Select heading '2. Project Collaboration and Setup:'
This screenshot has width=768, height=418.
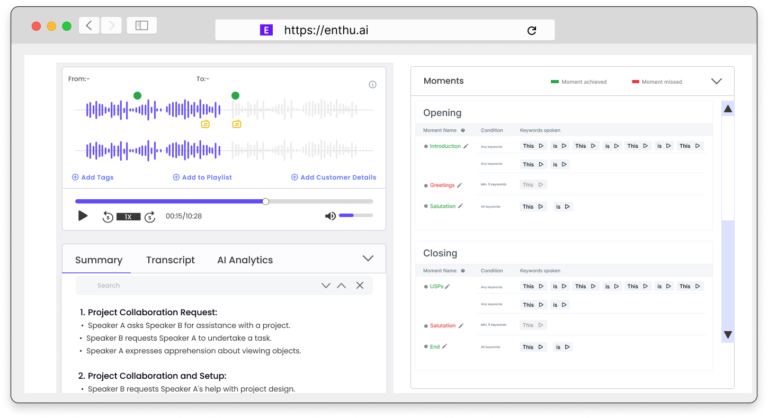click(x=152, y=376)
